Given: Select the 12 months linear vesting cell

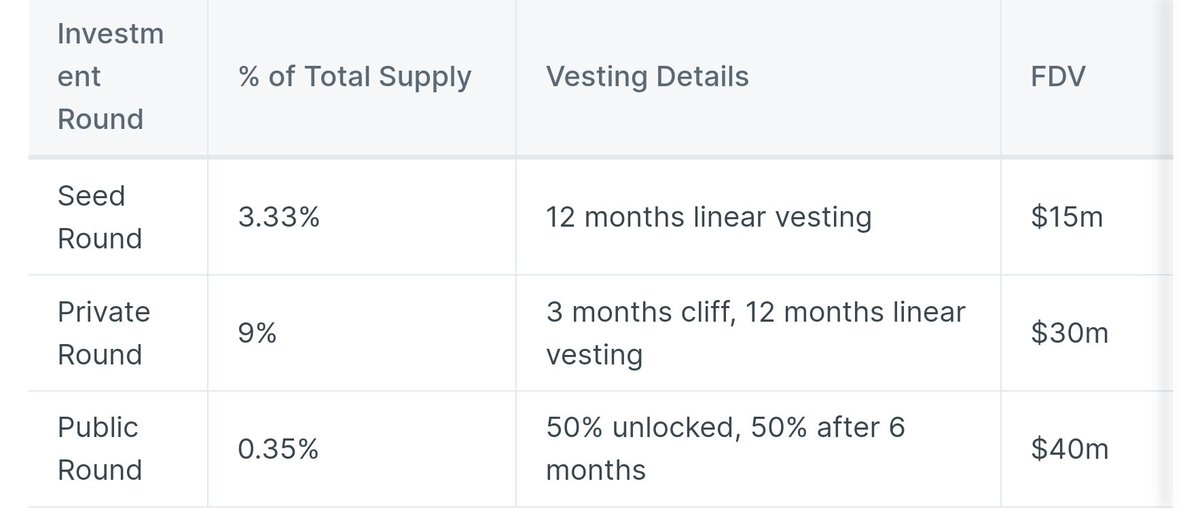Looking at the screenshot, I should pos(709,217).
